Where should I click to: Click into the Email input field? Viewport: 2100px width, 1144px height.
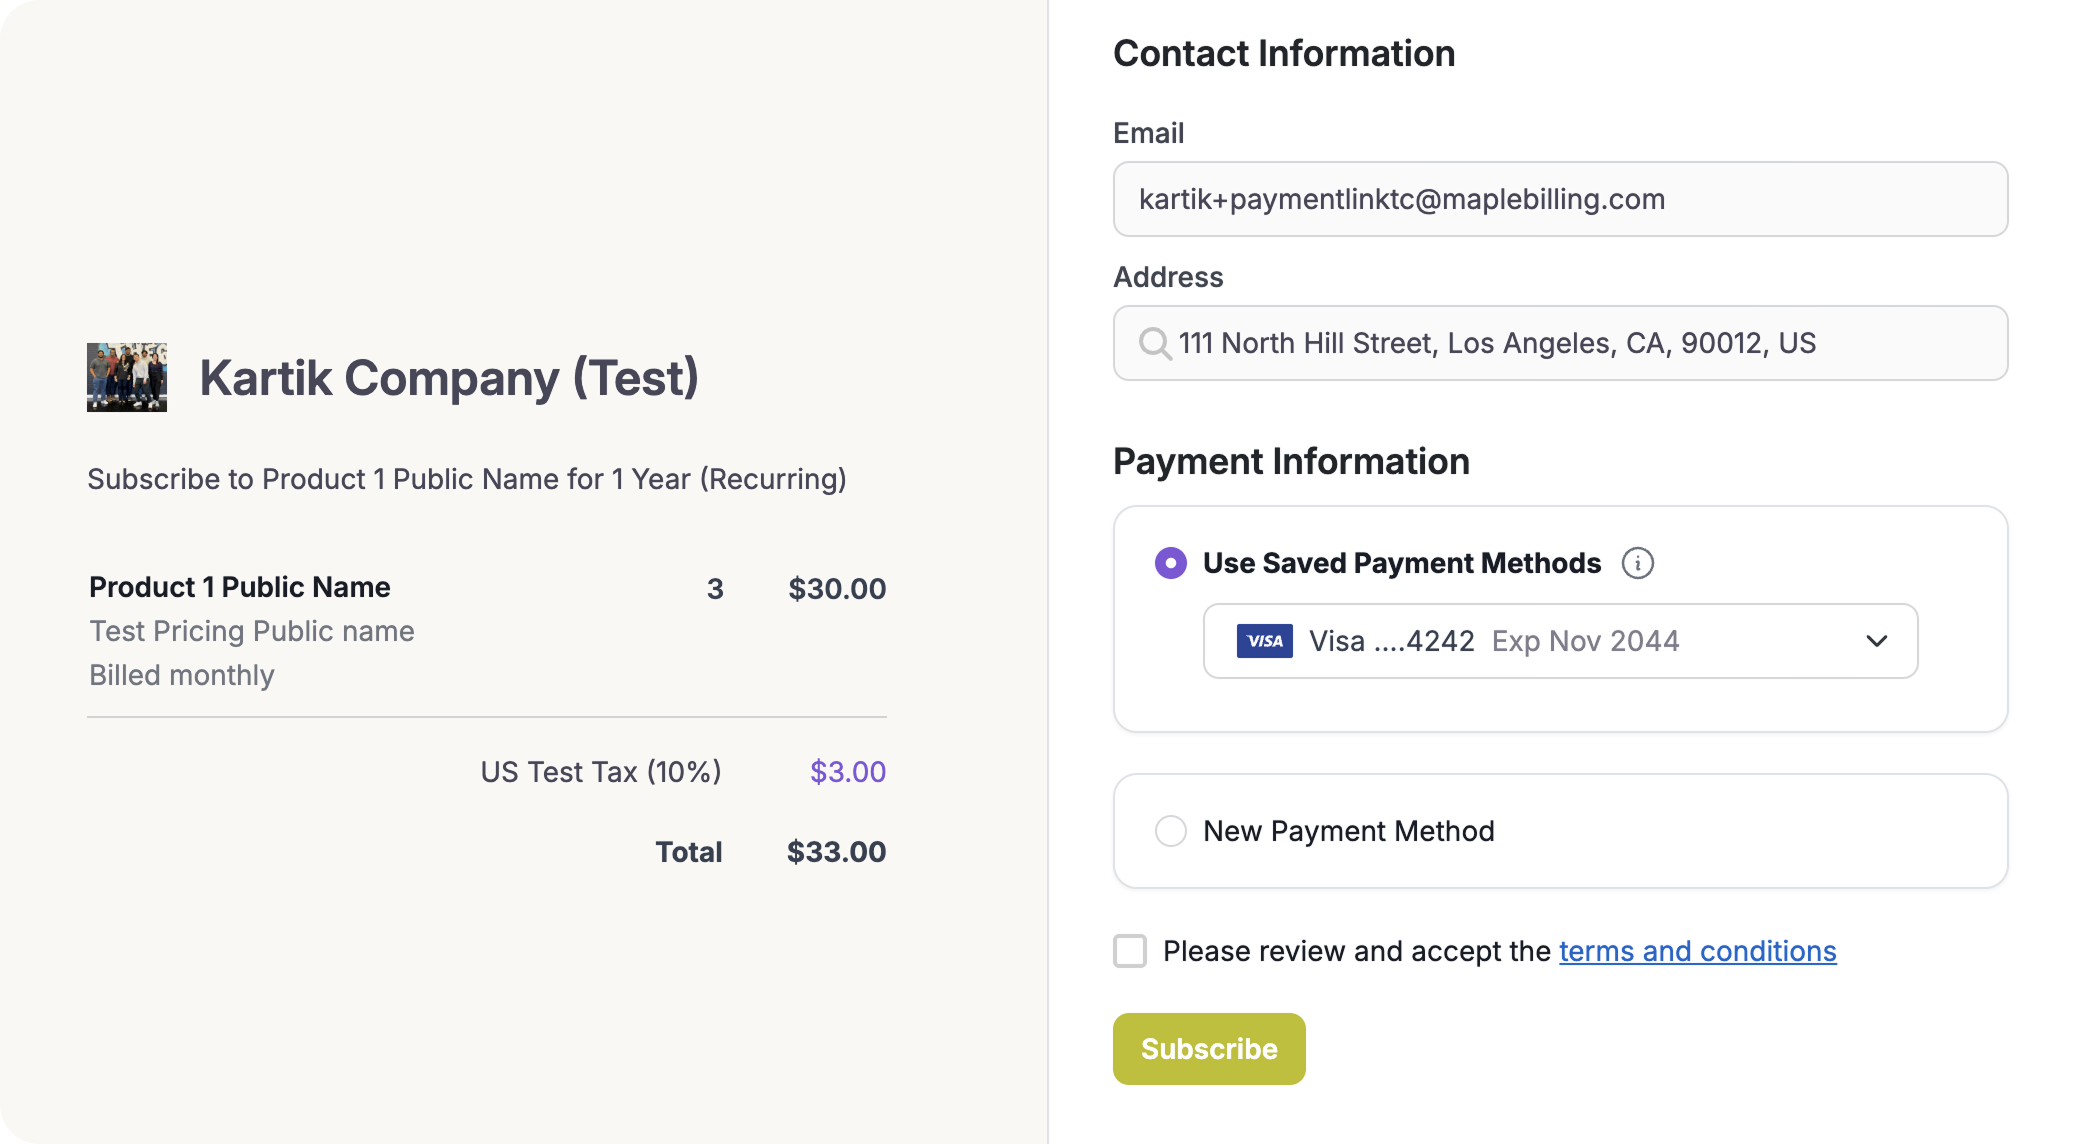pos(1560,199)
